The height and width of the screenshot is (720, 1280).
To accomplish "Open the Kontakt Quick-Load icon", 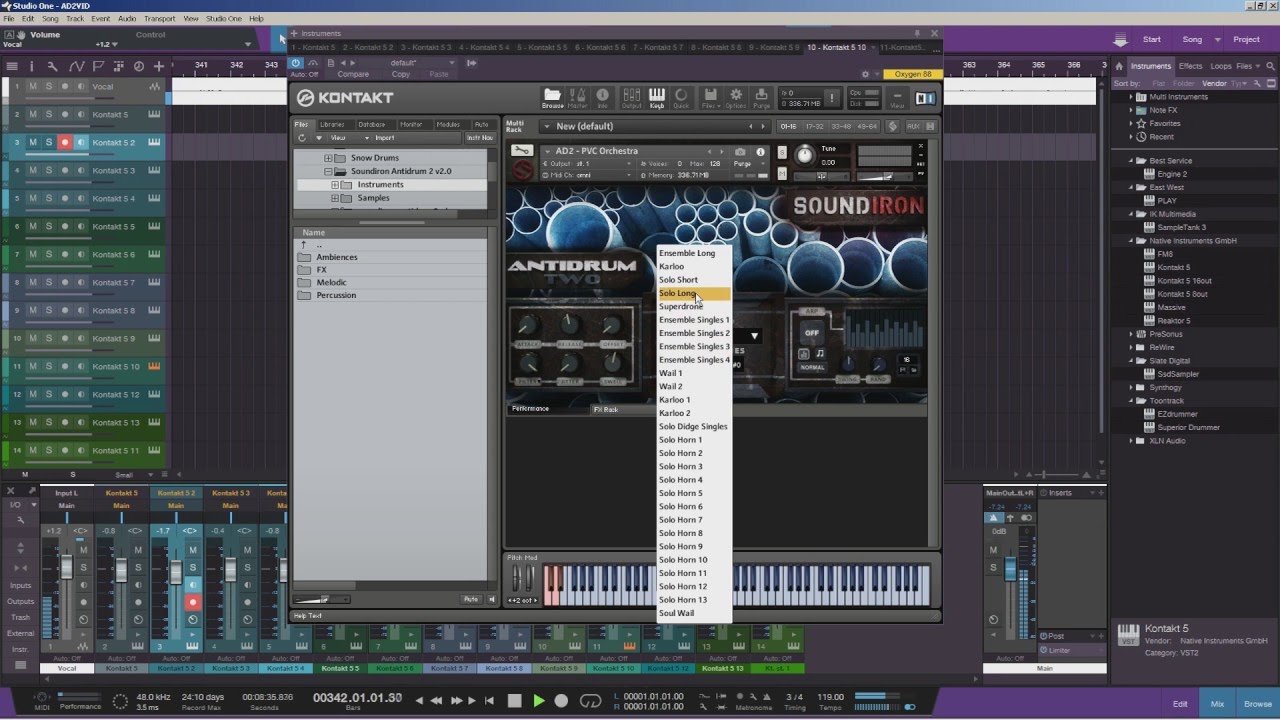I will 681,97.
